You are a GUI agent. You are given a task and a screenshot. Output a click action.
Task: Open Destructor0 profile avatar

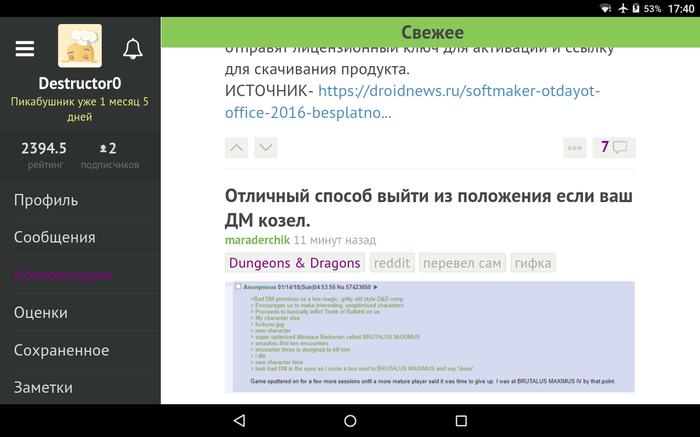(79, 47)
